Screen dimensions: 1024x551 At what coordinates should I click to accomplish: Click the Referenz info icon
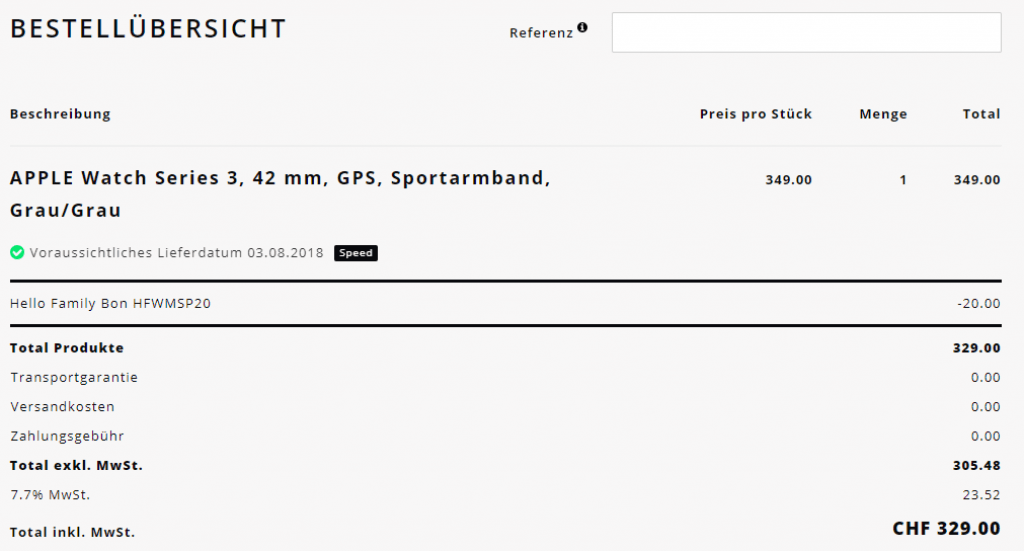coord(582,27)
